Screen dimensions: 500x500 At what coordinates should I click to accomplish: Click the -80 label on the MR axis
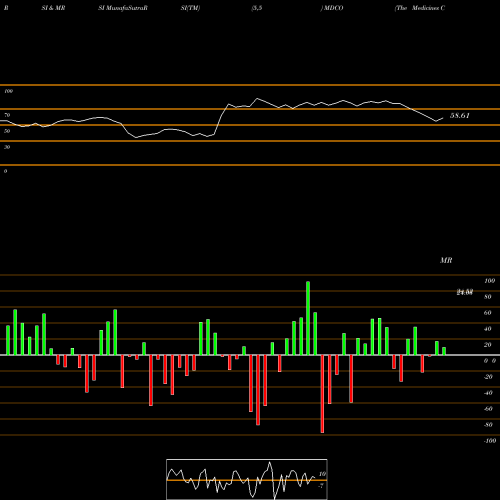(488, 425)
